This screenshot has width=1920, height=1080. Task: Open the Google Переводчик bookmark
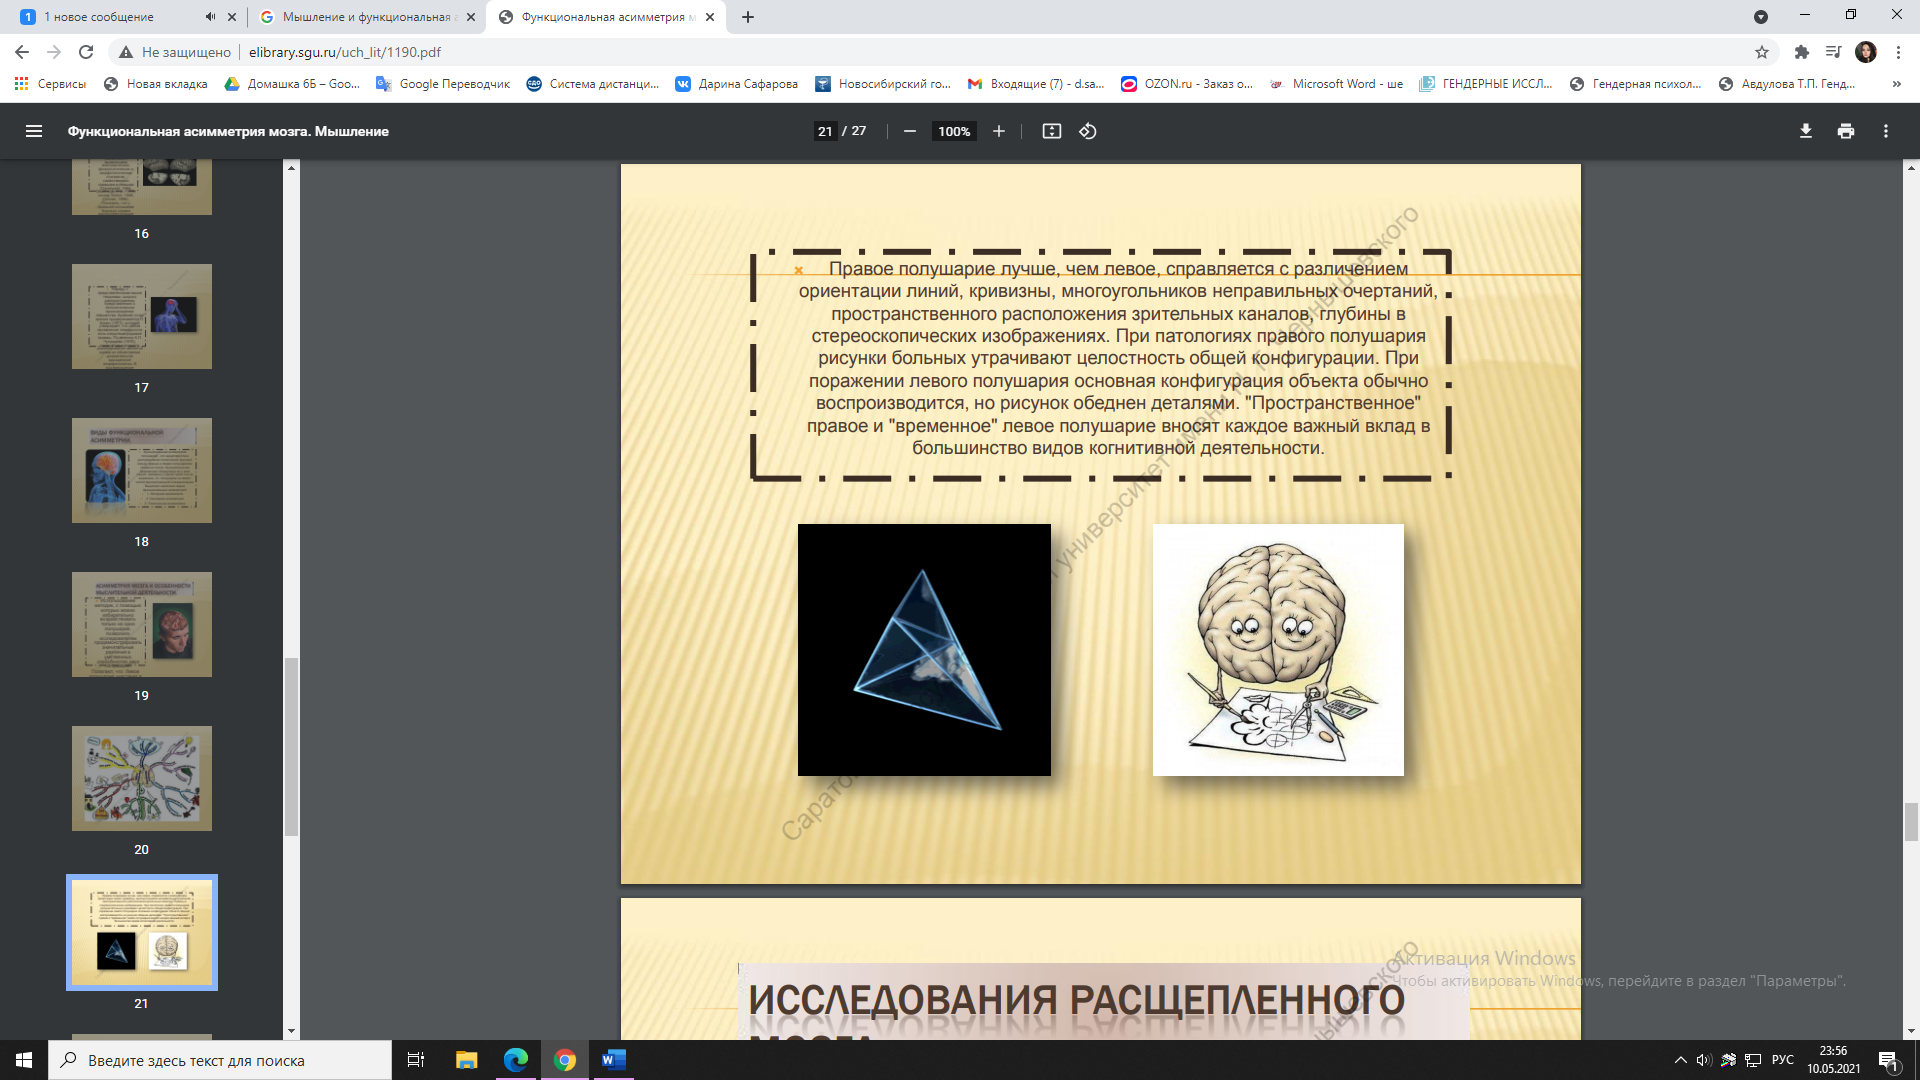pyautogui.click(x=443, y=84)
